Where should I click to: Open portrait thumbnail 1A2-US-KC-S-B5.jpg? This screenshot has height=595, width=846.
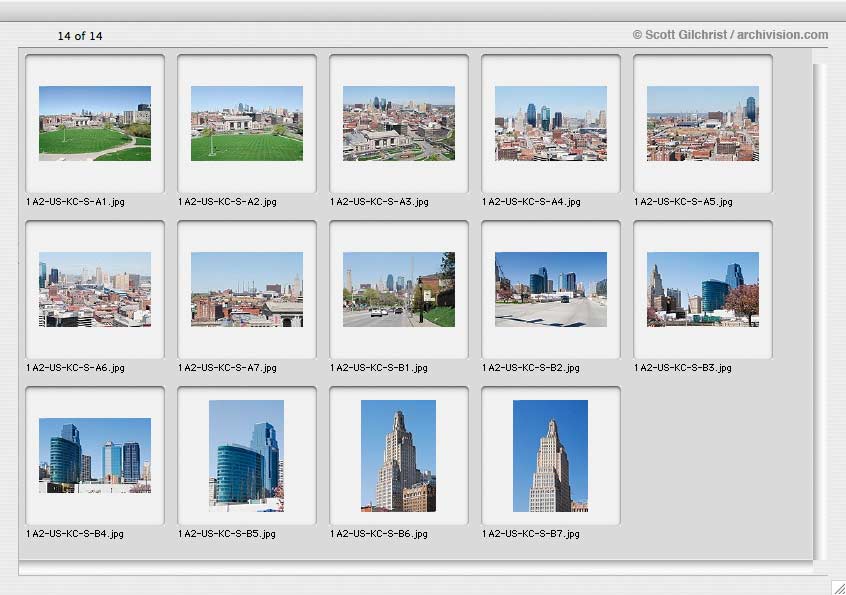[247, 456]
